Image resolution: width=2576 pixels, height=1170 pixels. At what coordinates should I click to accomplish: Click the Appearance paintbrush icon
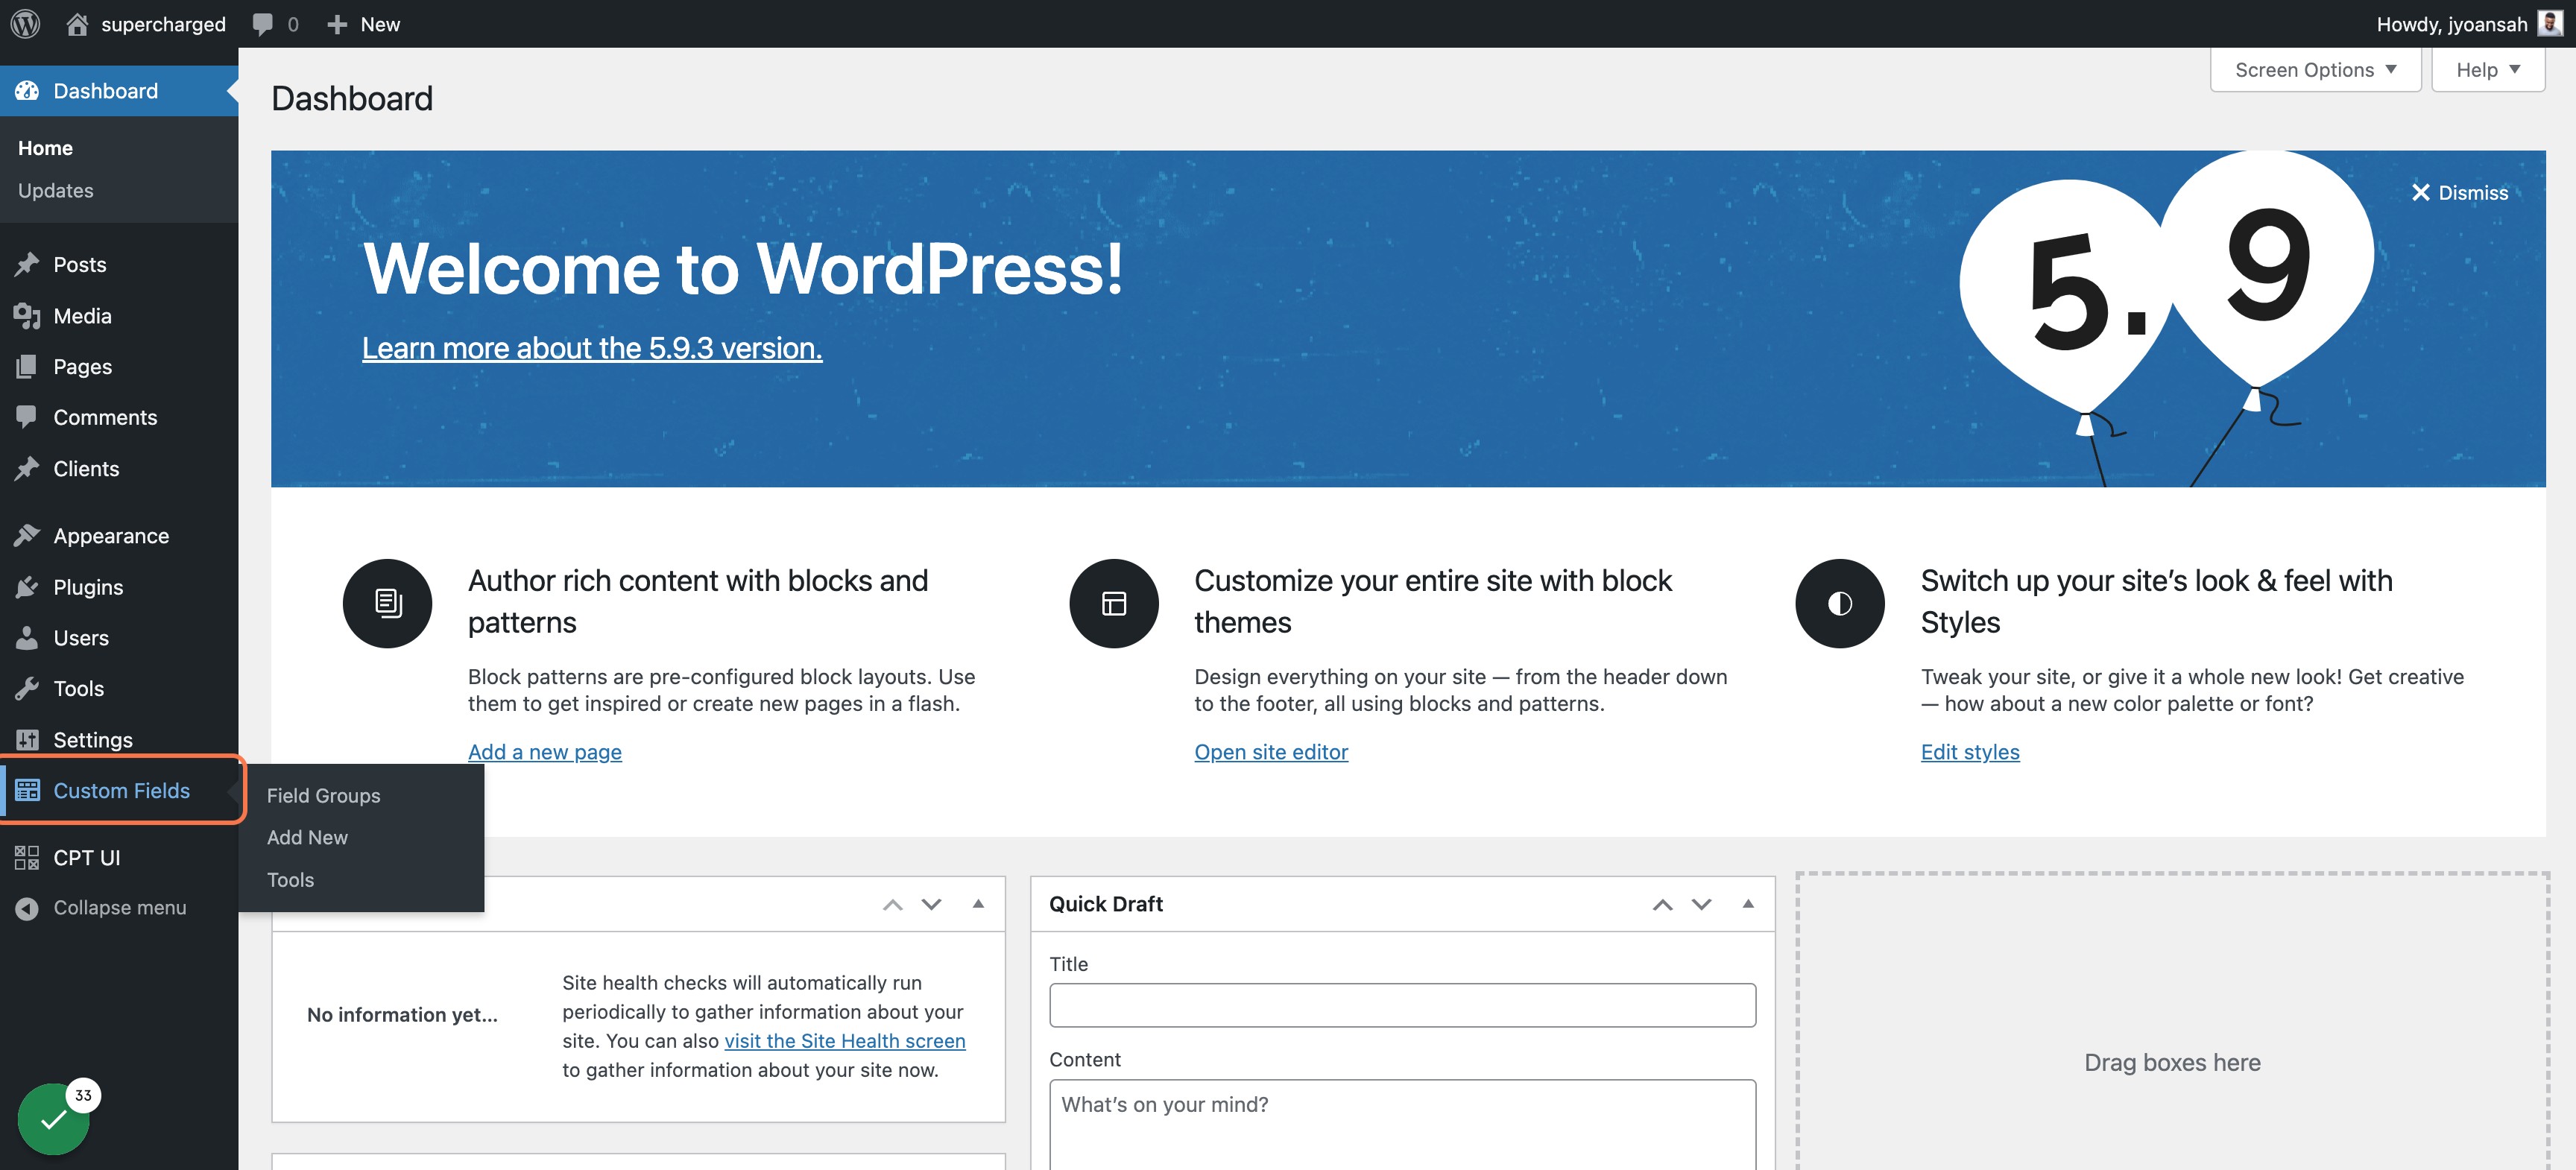(x=27, y=535)
